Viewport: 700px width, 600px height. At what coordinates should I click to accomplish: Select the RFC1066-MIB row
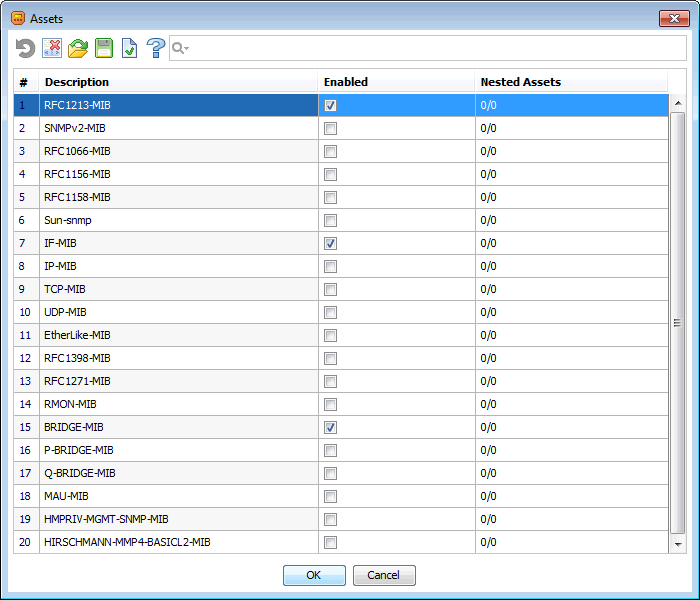pos(341,151)
